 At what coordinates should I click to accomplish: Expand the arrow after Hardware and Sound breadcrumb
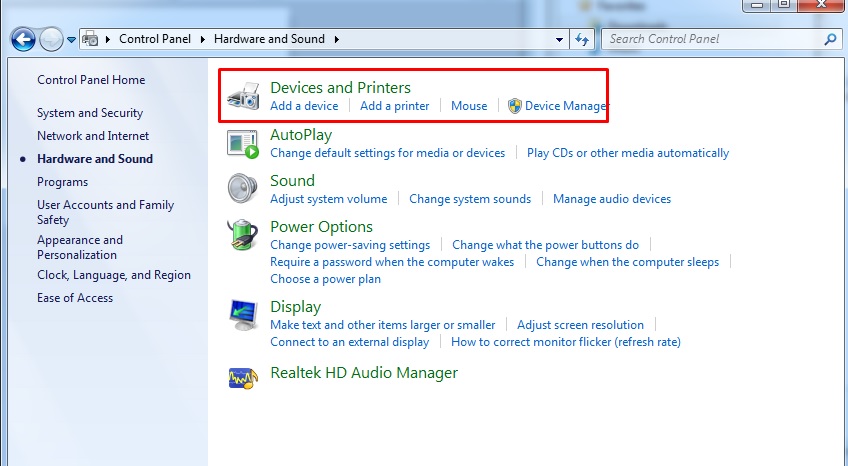pos(336,39)
